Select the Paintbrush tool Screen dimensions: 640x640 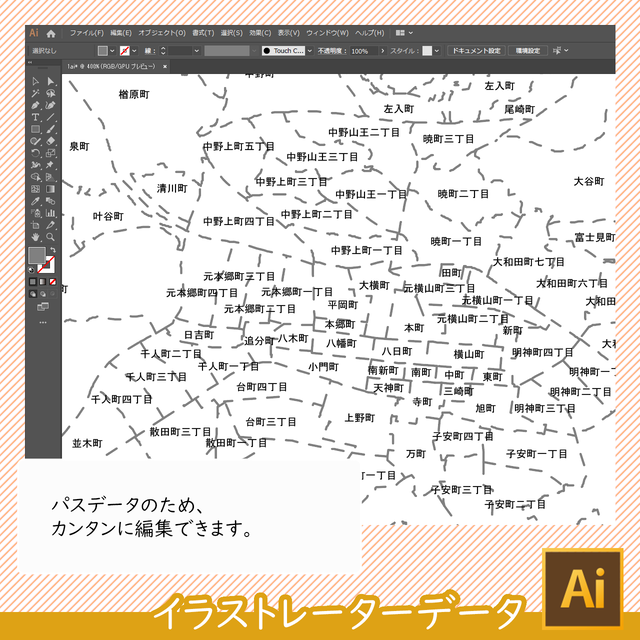[x=50, y=129]
